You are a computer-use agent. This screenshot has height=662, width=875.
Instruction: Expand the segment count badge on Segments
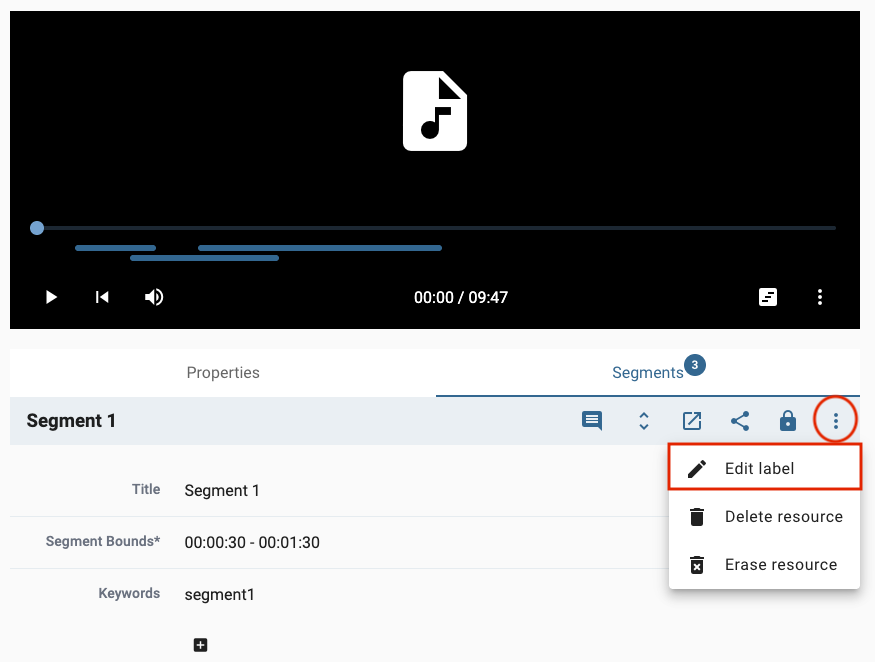[695, 365]
